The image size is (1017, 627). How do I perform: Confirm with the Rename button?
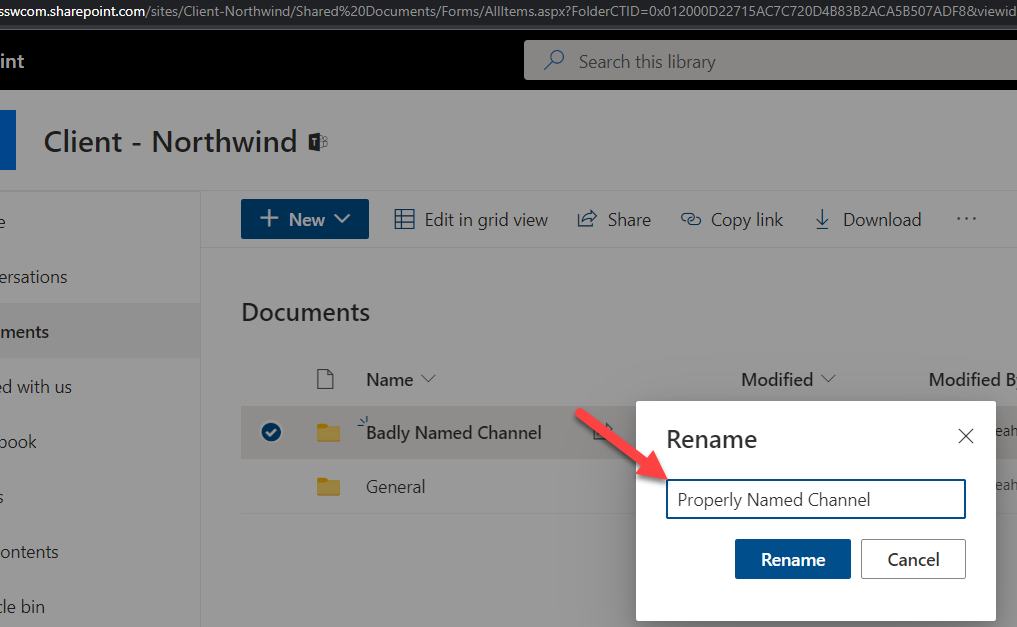tap(792, 560)
